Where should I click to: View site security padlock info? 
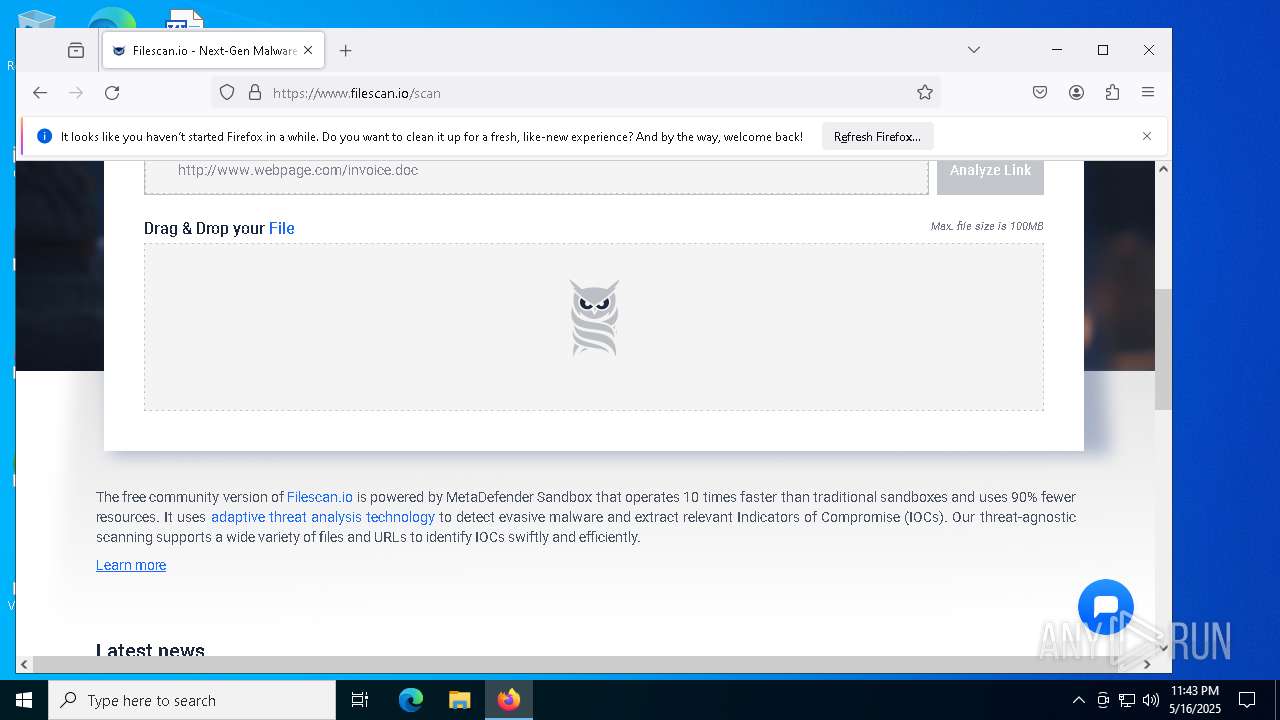255,92
